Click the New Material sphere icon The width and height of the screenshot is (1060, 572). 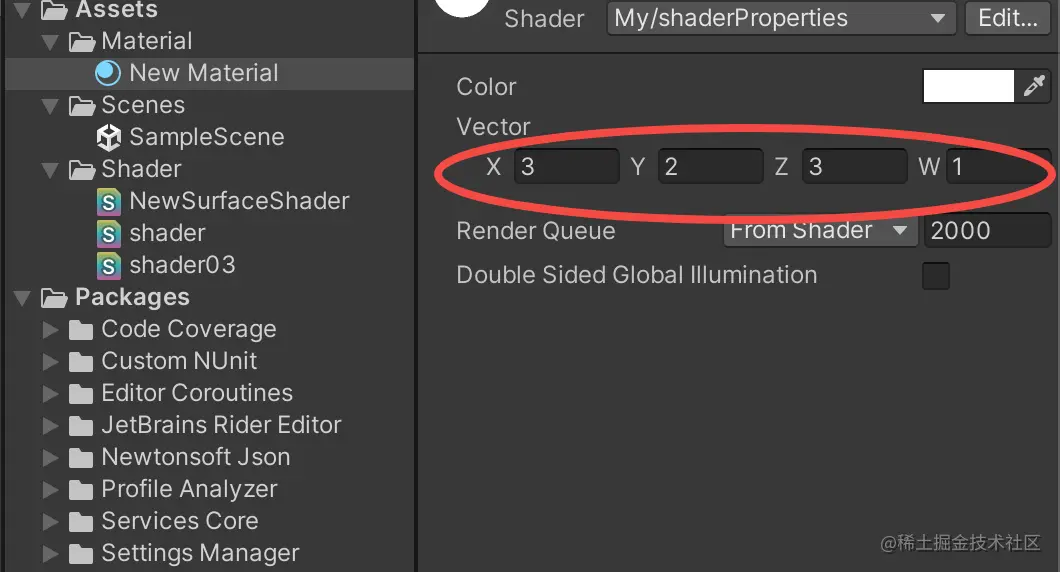point(108,73)
